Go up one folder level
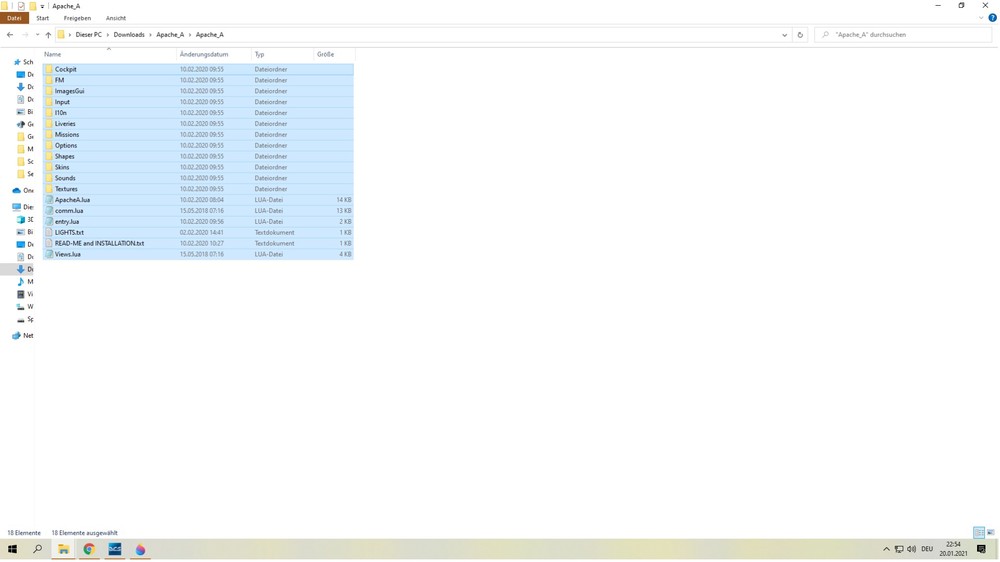This screenshot has width=1000, height=562. 48,34
